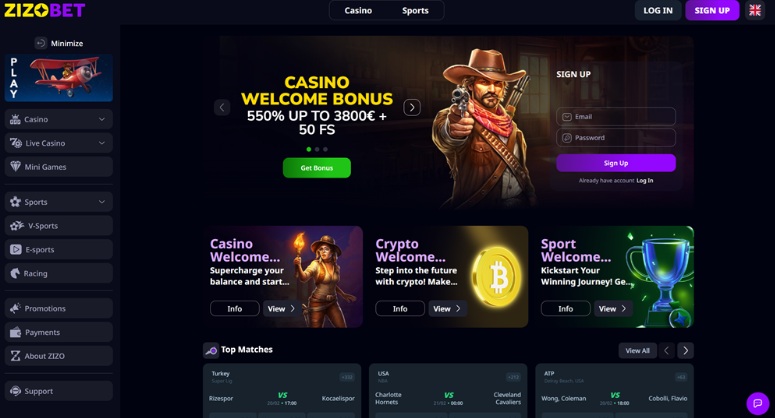Image resolution: width=775 pixels, height=418 pixels.
Task: Click the Mini Games diamond icon
Action: (x=16, y=167)
